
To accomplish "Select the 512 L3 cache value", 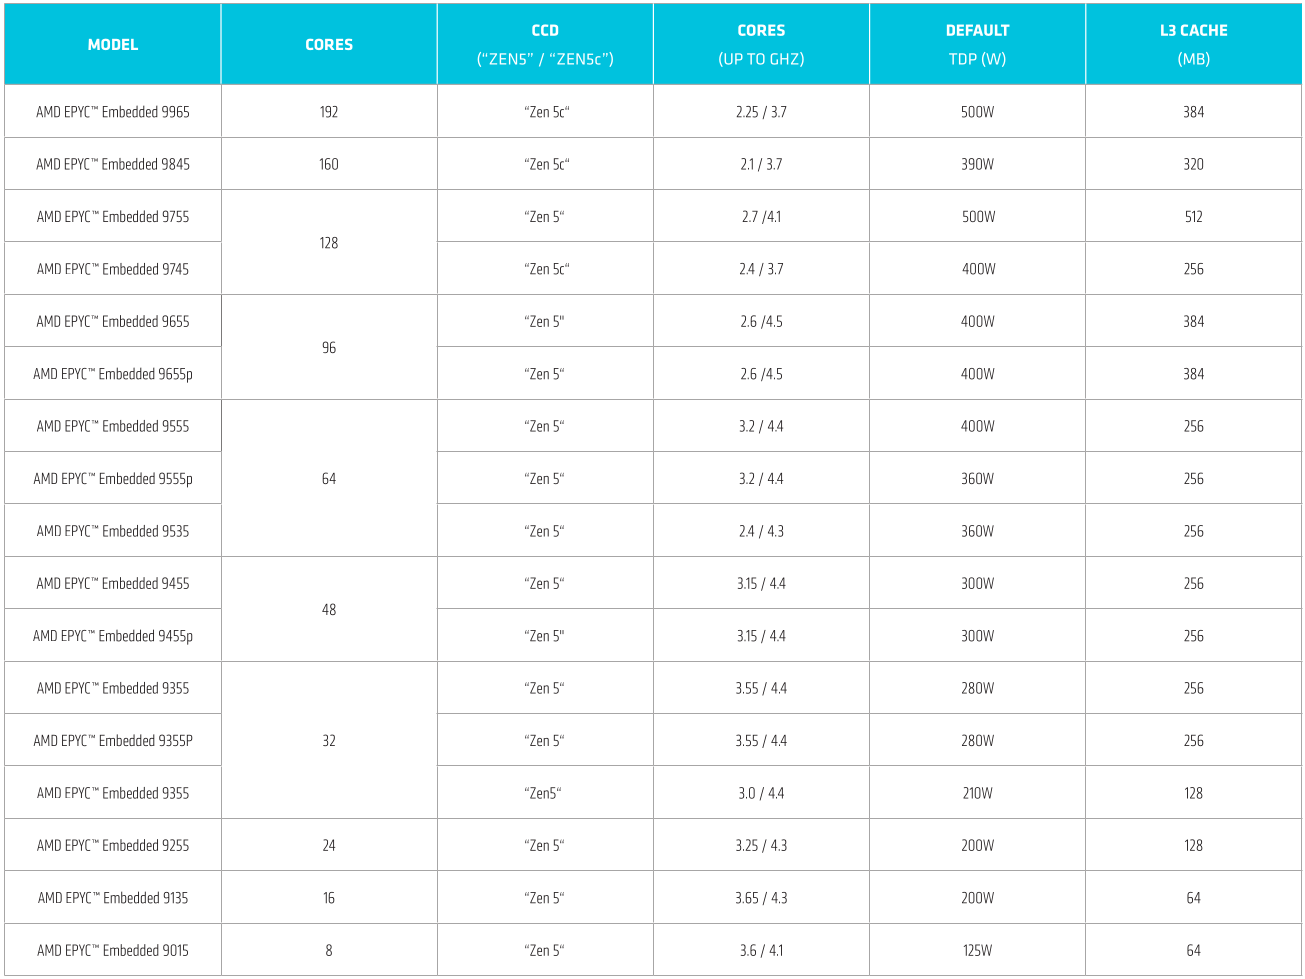I will pyautogui.click(x=1193, y=217).
